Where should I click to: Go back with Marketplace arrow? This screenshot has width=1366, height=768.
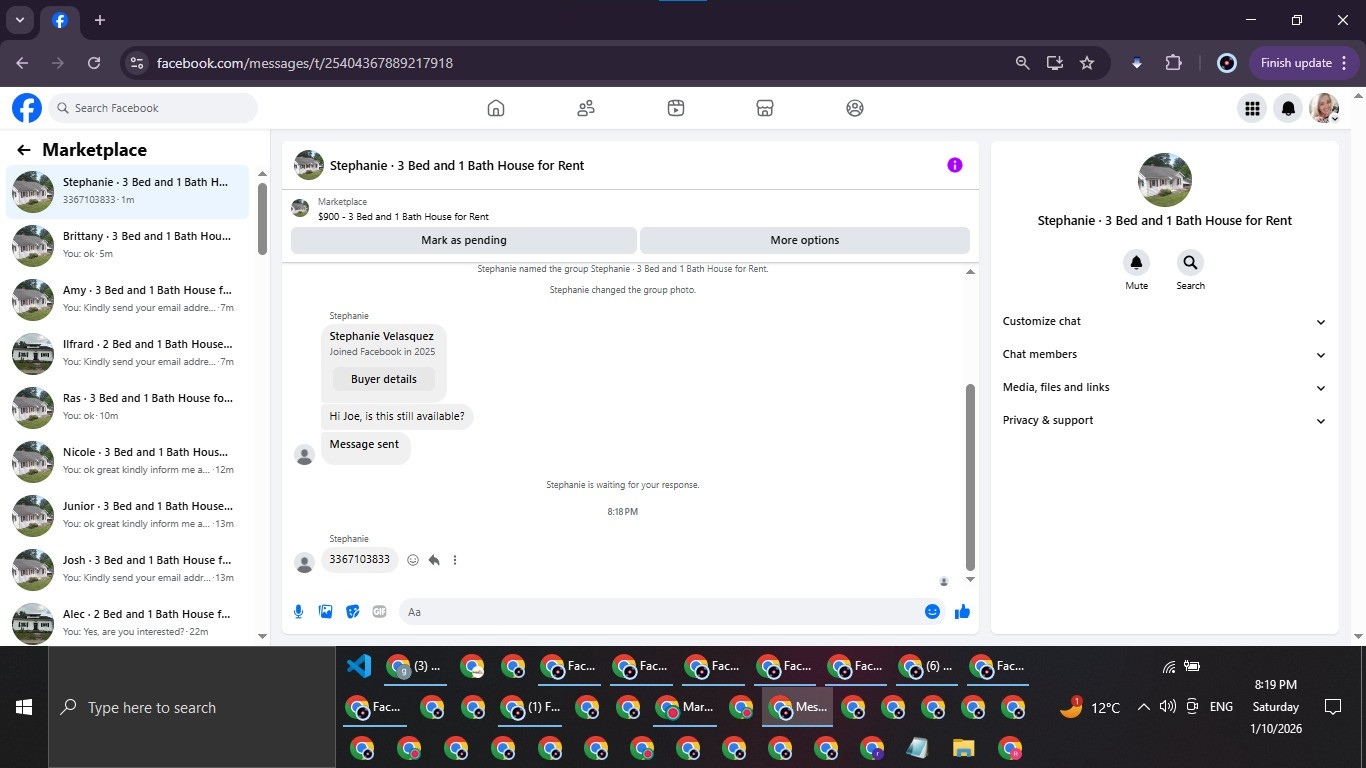(24, 150)
